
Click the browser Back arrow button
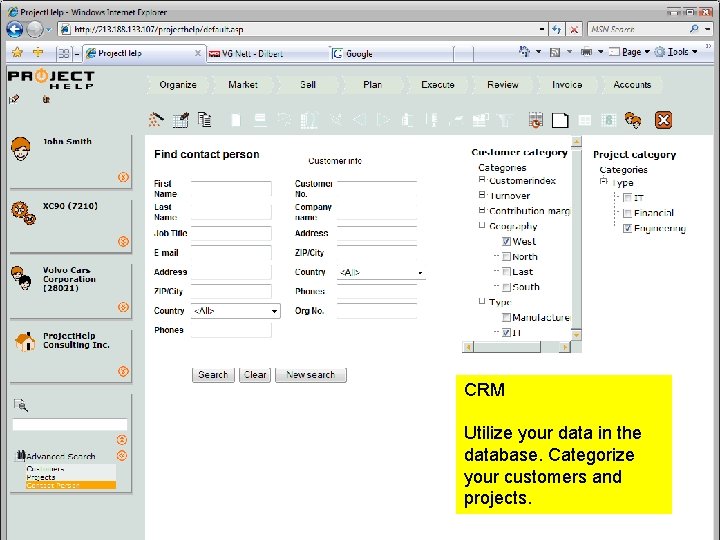coord(15,29)
